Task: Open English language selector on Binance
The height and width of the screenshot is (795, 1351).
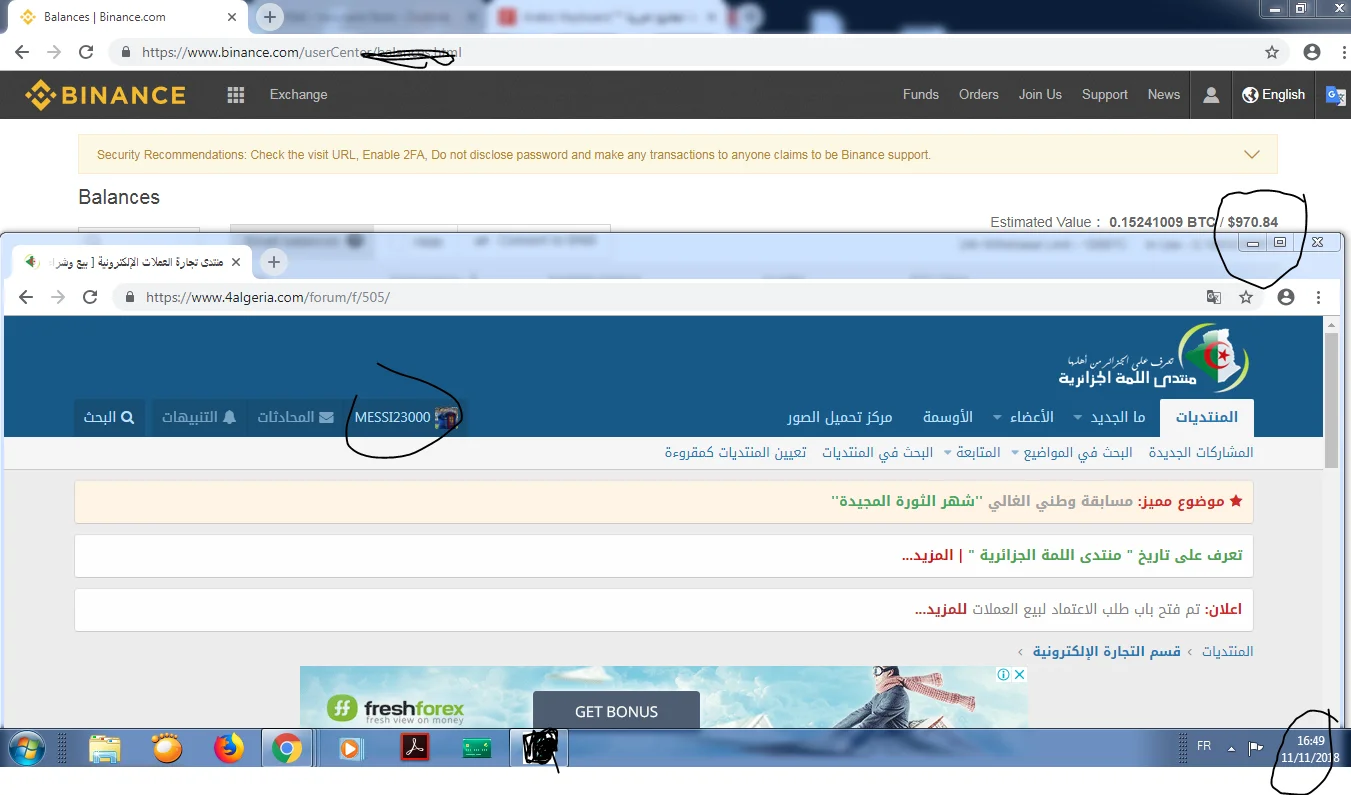Action: click(1274, 95)
